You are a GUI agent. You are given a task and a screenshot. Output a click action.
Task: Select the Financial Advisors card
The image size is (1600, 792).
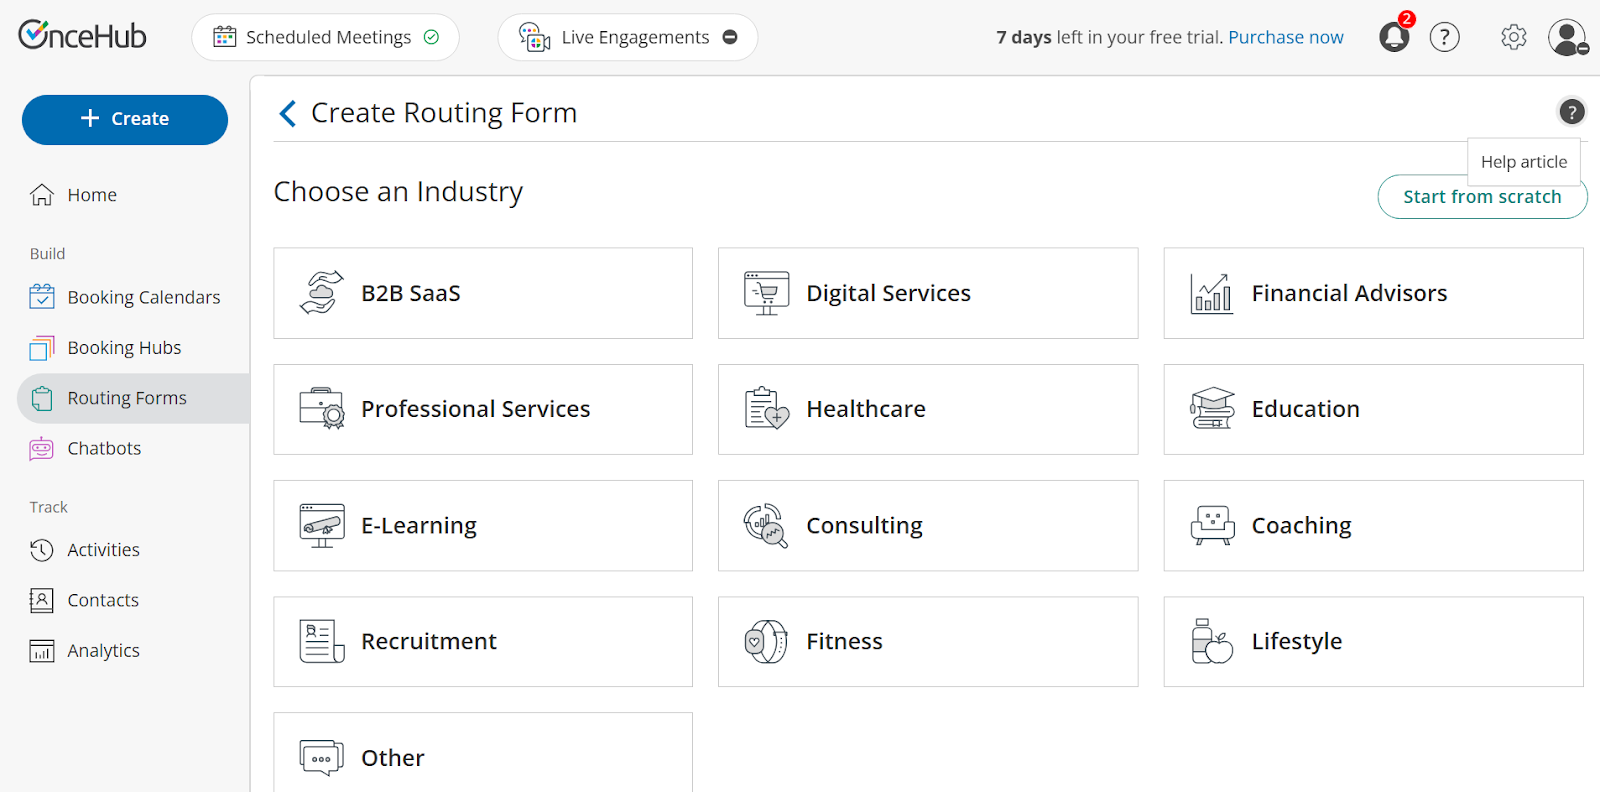point(1372,294)
